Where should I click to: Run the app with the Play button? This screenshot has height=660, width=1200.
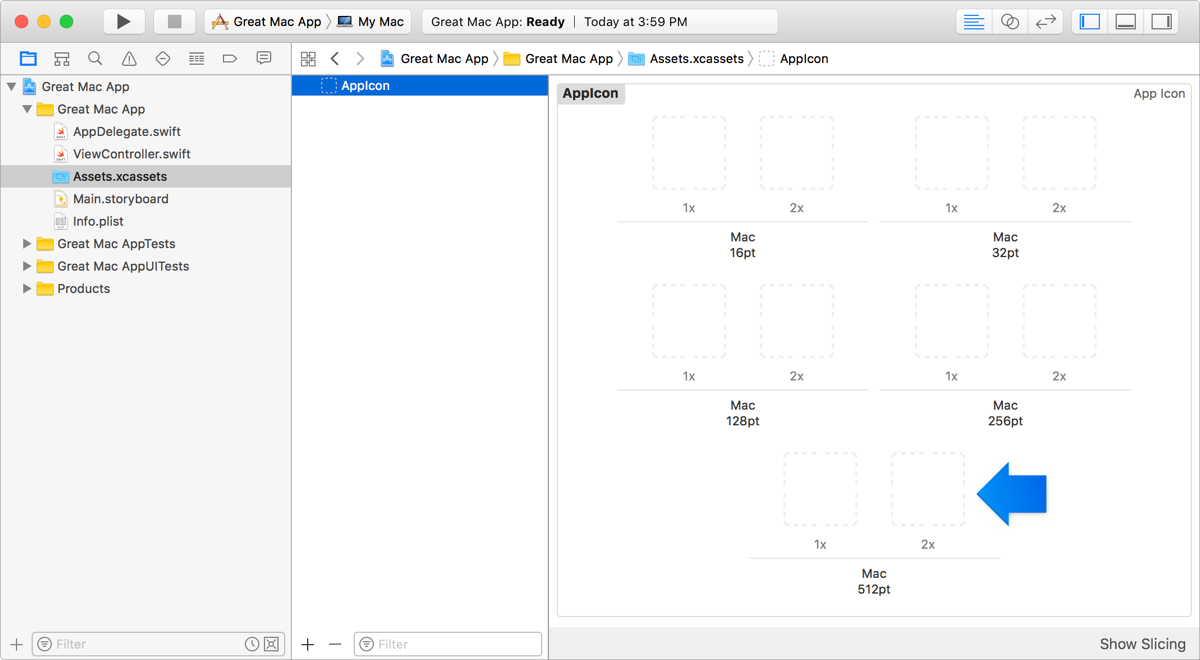(x=123, y=21)
